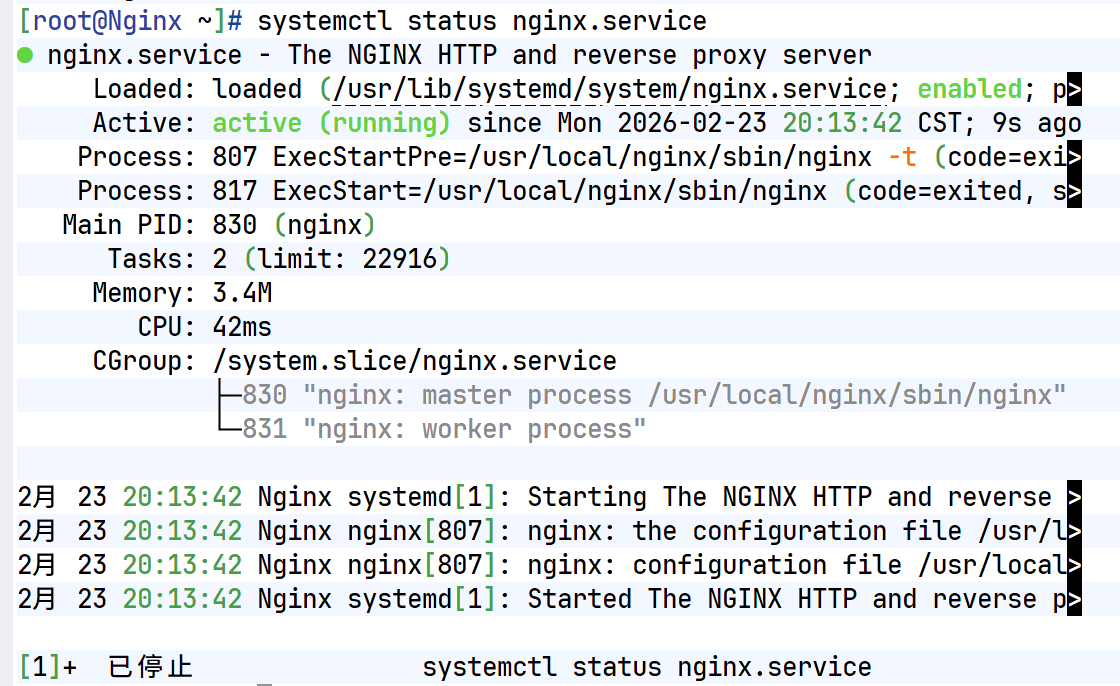Click the 'active (running)' status text

point(331,123)
